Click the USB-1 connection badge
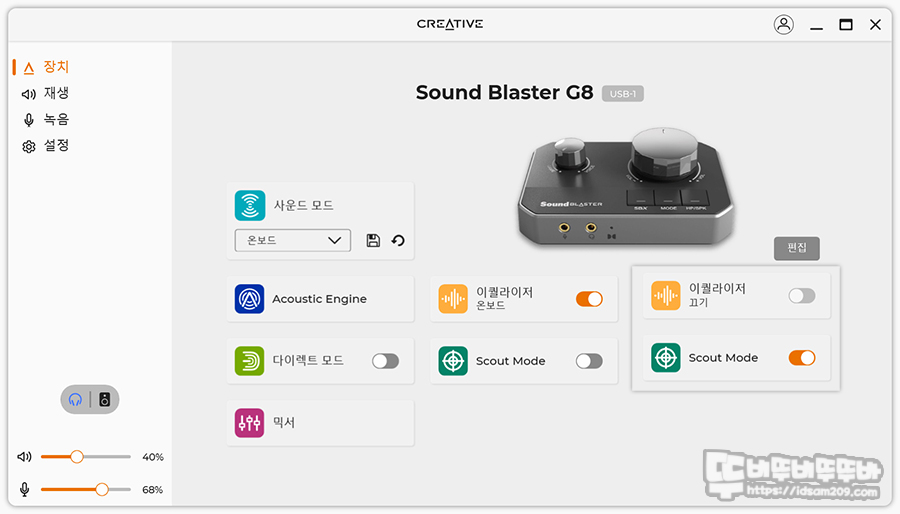This screenshot has width=900, height=514. [623, 94]
